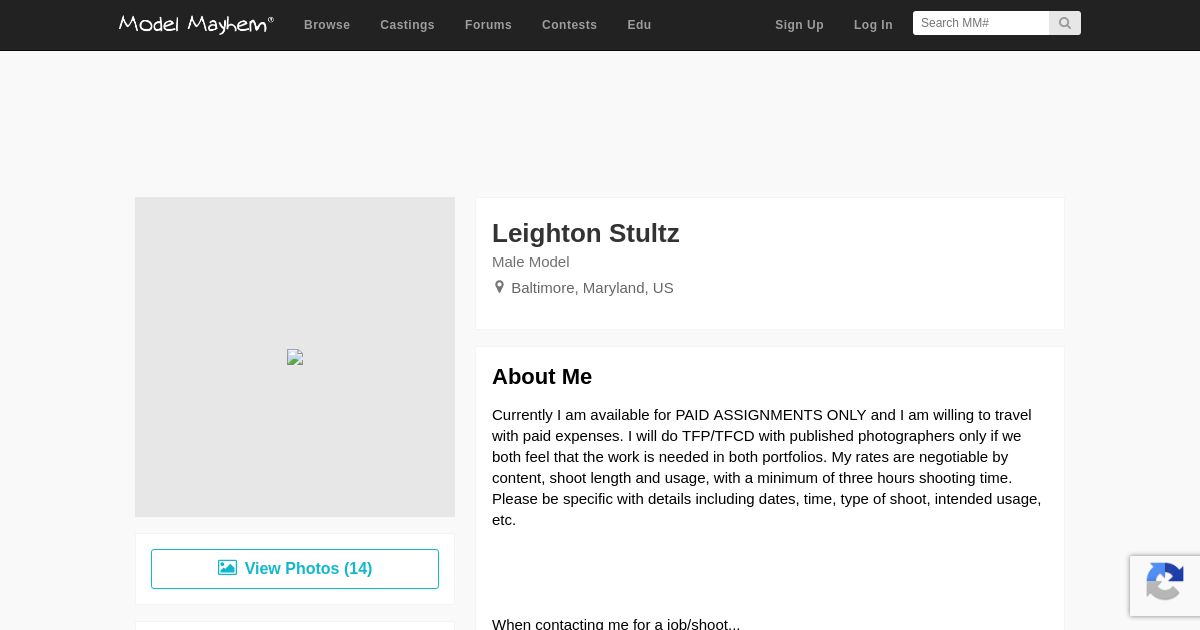The width and height of the screenshot is (1200, 630).
Task: Click the Male Model label
Action: pos(531,262)
